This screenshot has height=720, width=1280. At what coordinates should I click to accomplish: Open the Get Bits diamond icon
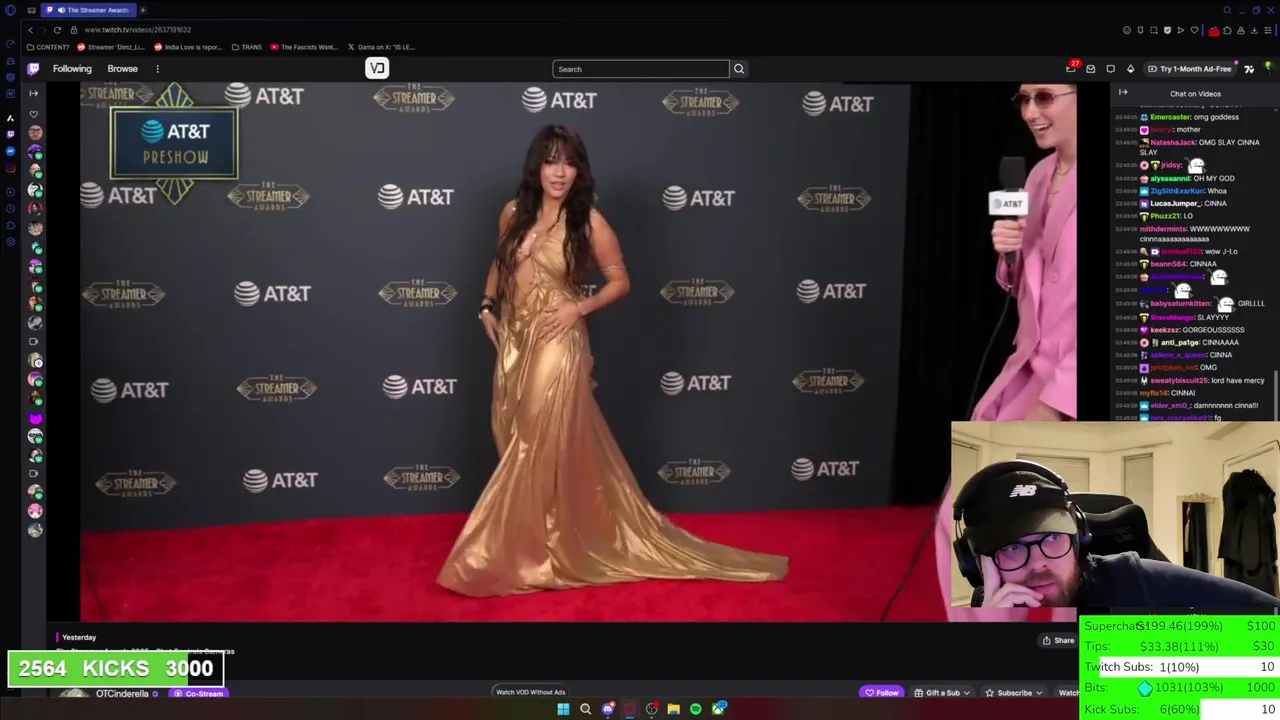1130,69
